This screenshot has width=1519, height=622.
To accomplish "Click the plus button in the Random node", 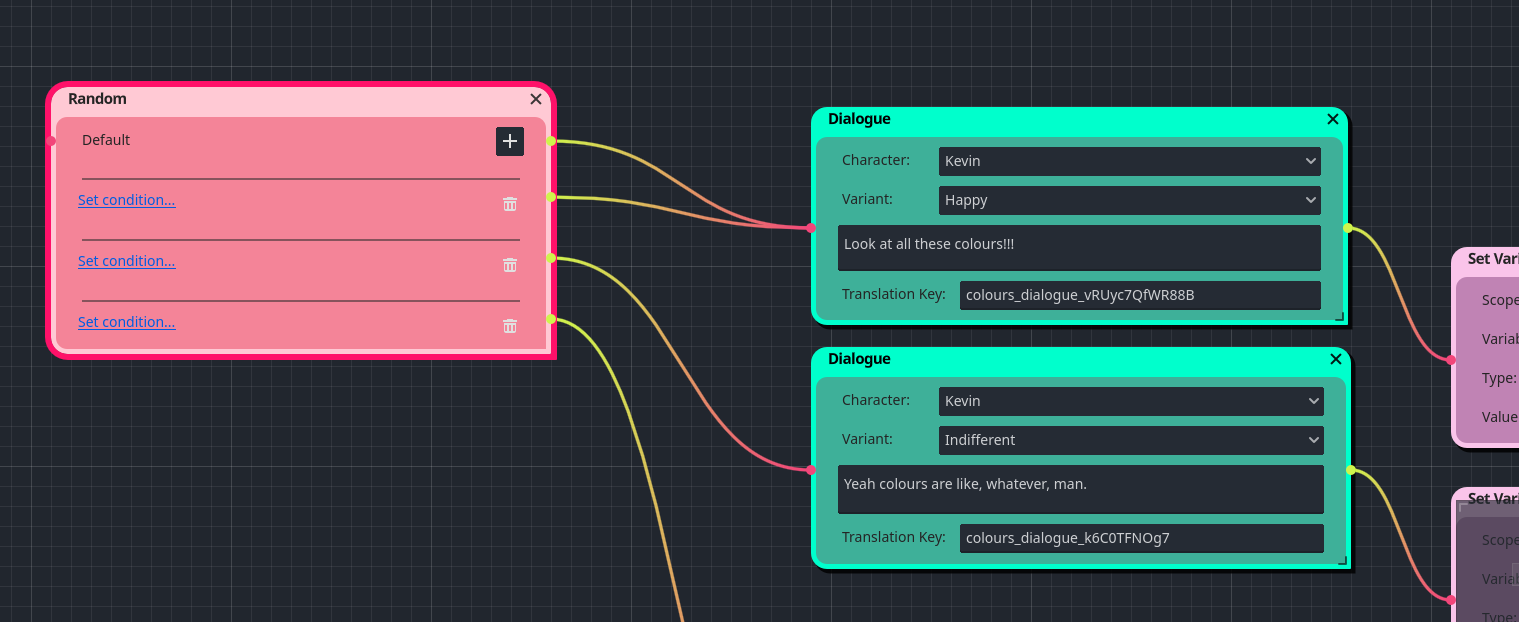I will [509, 141].
